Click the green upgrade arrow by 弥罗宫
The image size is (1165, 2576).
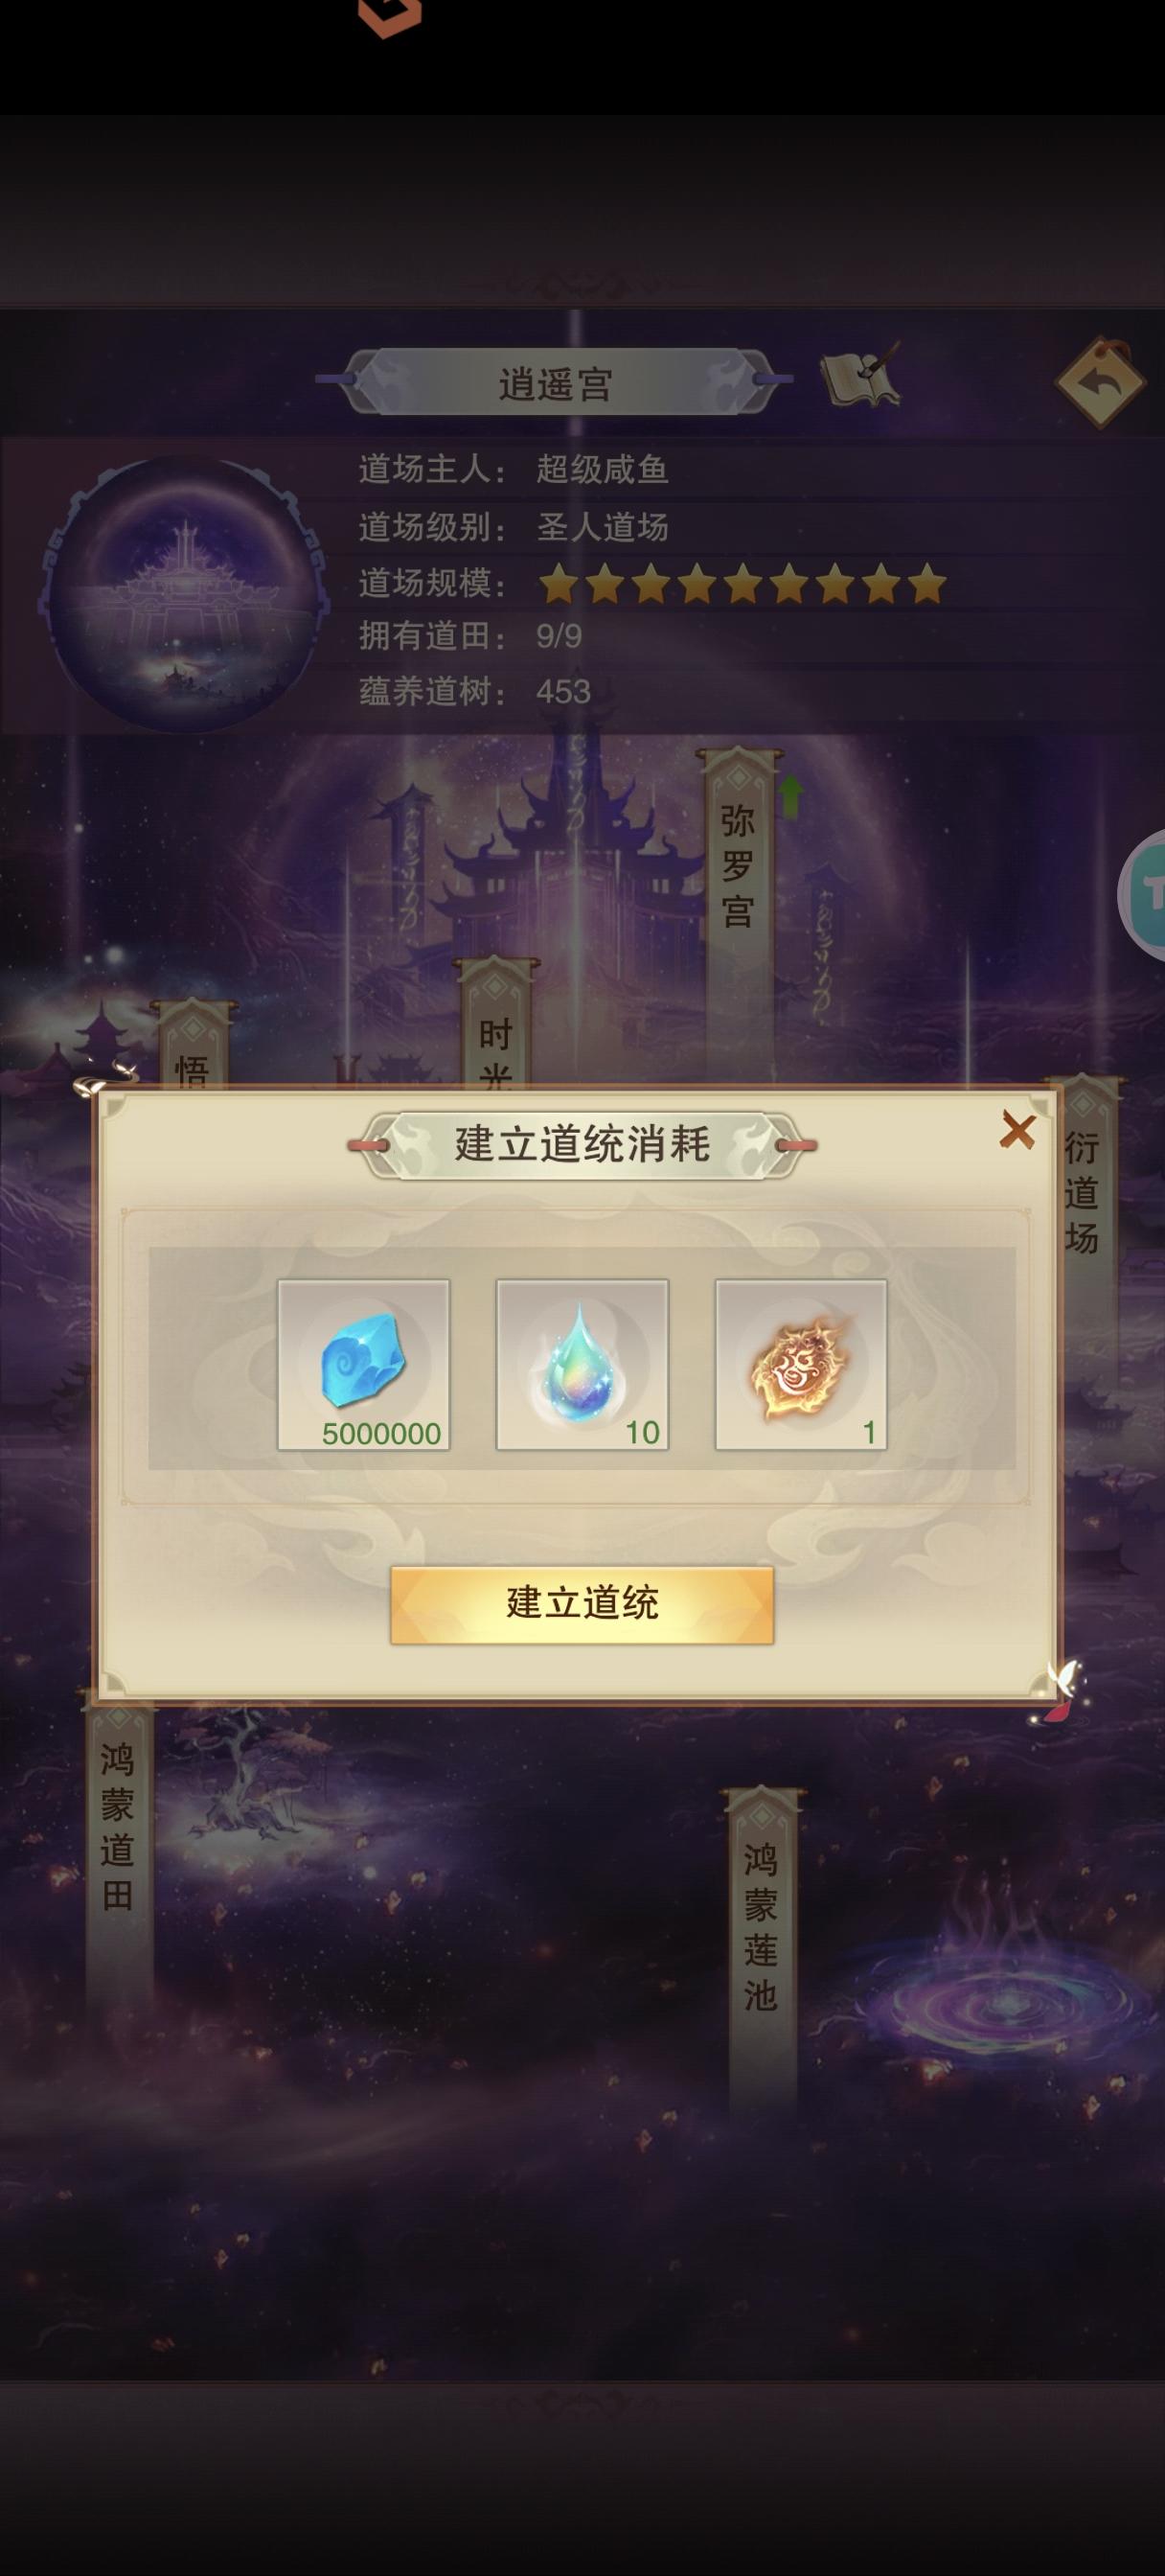coord(791,797)
